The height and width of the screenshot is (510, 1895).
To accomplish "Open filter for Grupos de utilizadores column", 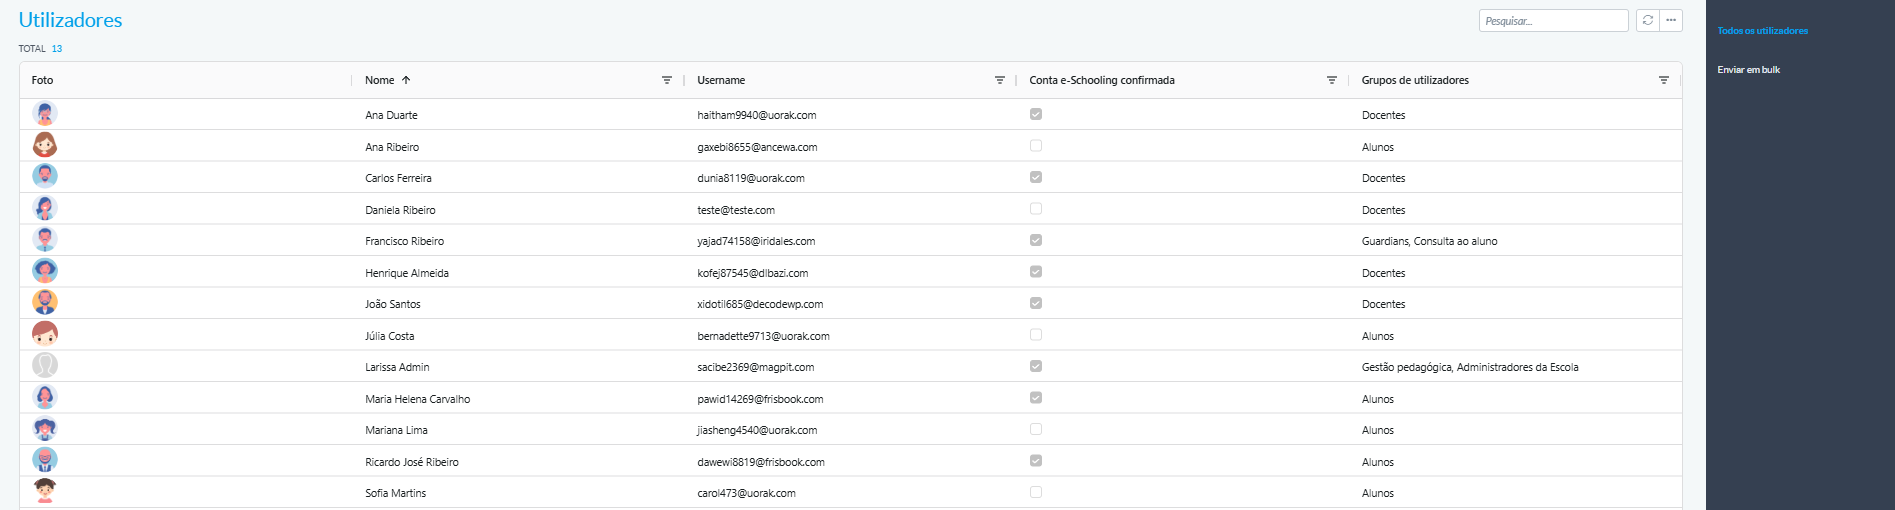I will click(1663, 80).
